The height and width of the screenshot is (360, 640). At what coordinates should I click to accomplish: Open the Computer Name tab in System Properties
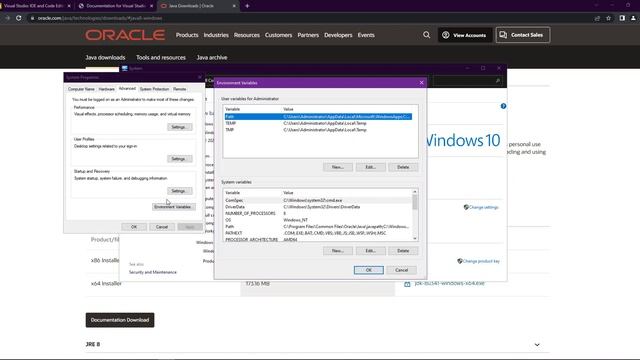81,89
